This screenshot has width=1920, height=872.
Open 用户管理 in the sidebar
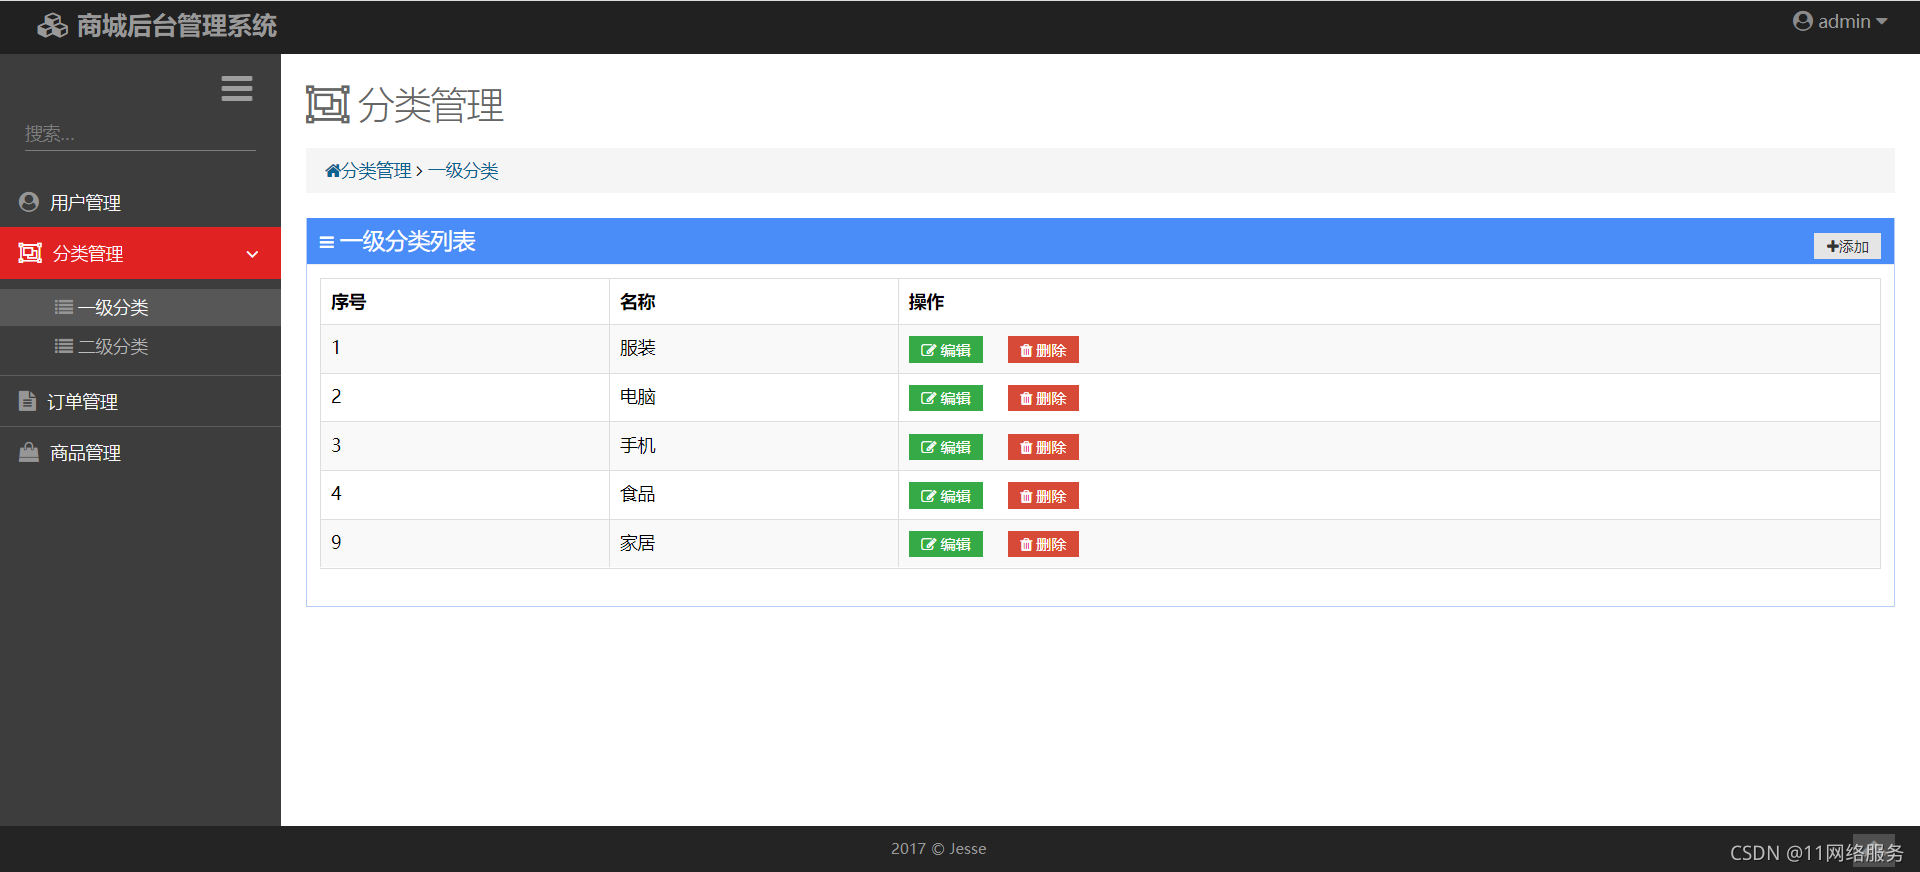(x=140, y=202)
